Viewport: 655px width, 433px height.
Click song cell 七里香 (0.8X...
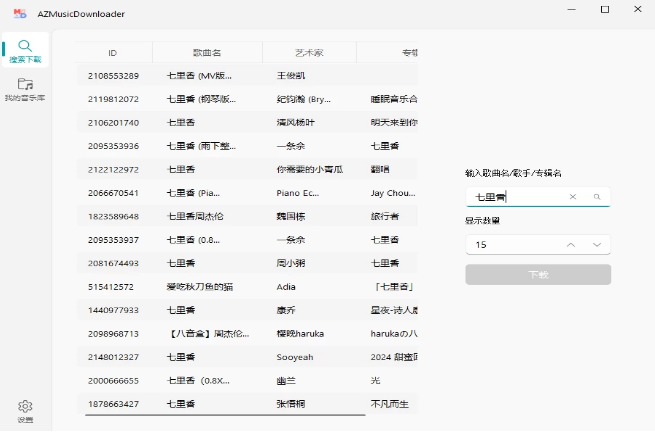(198, 380)
